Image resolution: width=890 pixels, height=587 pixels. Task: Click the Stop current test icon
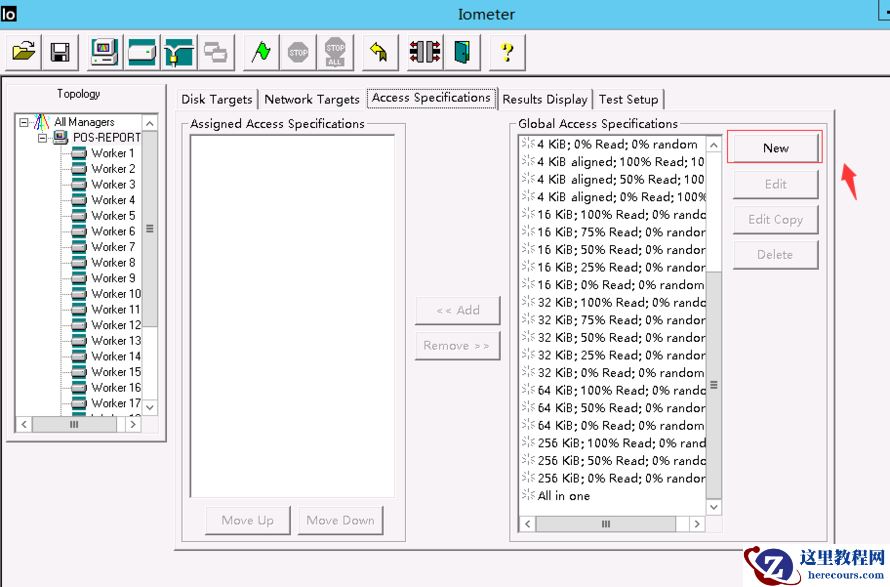[298, 52]
